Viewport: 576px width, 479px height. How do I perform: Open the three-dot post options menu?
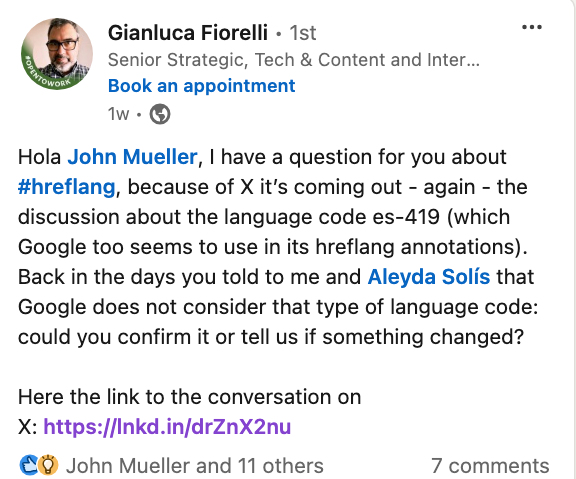click(532, 27)
